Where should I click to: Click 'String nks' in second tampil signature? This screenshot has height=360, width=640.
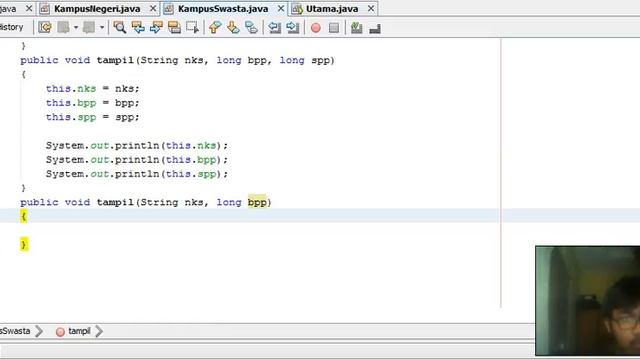pos(171,202)
